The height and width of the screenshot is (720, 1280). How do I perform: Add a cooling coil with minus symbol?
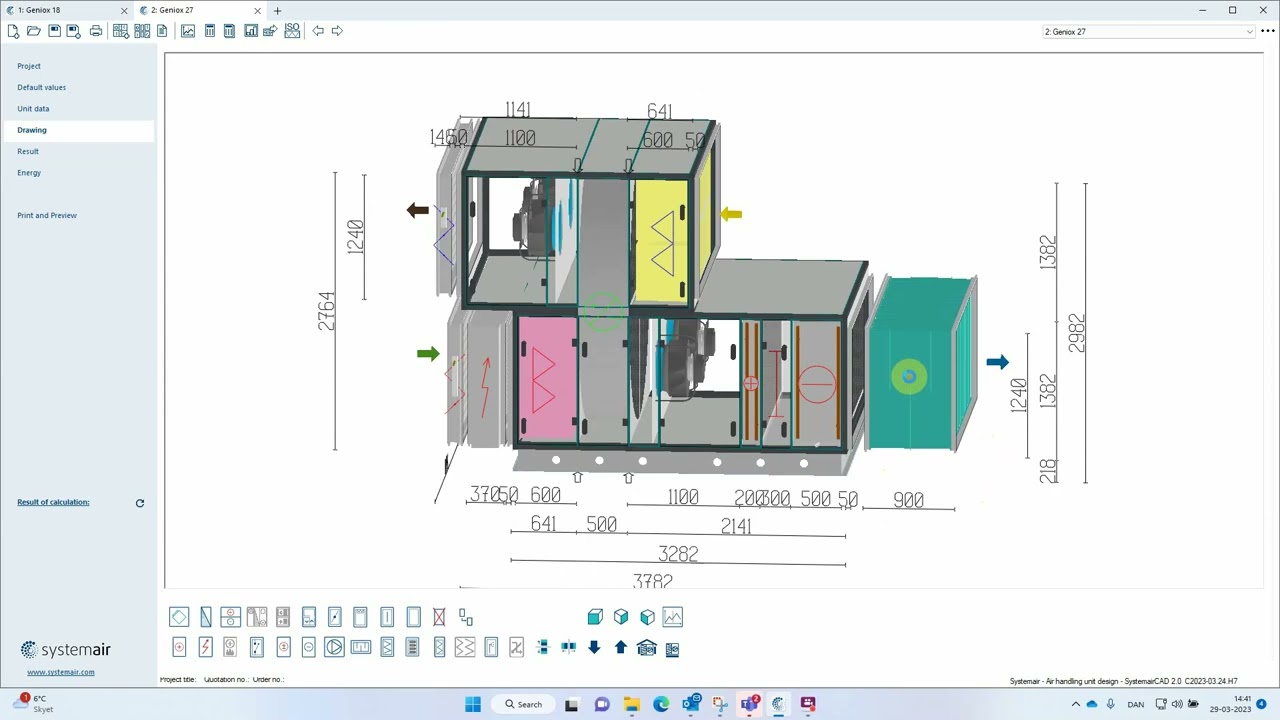[308, 648]
